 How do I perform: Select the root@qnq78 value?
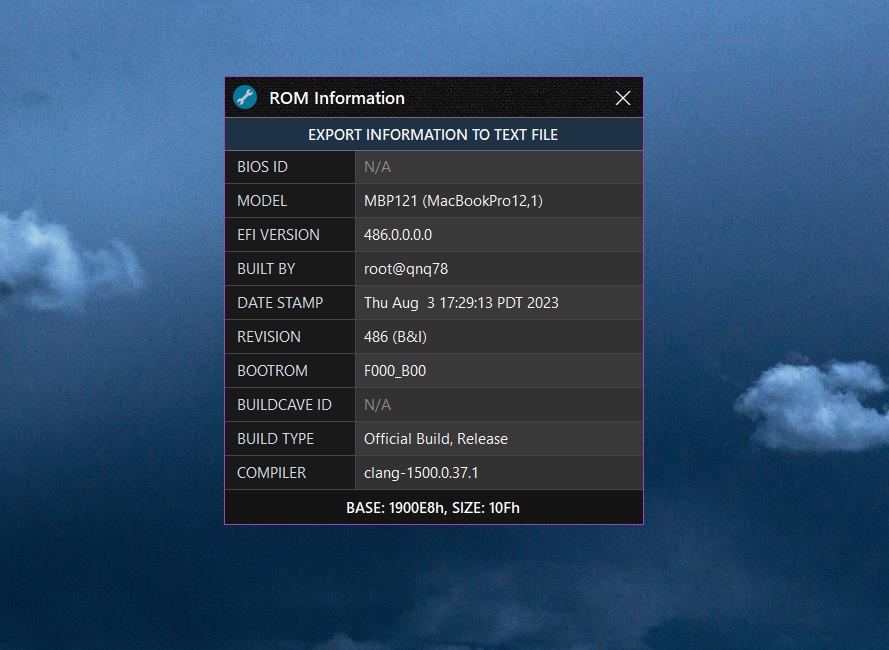pos(406,269)
